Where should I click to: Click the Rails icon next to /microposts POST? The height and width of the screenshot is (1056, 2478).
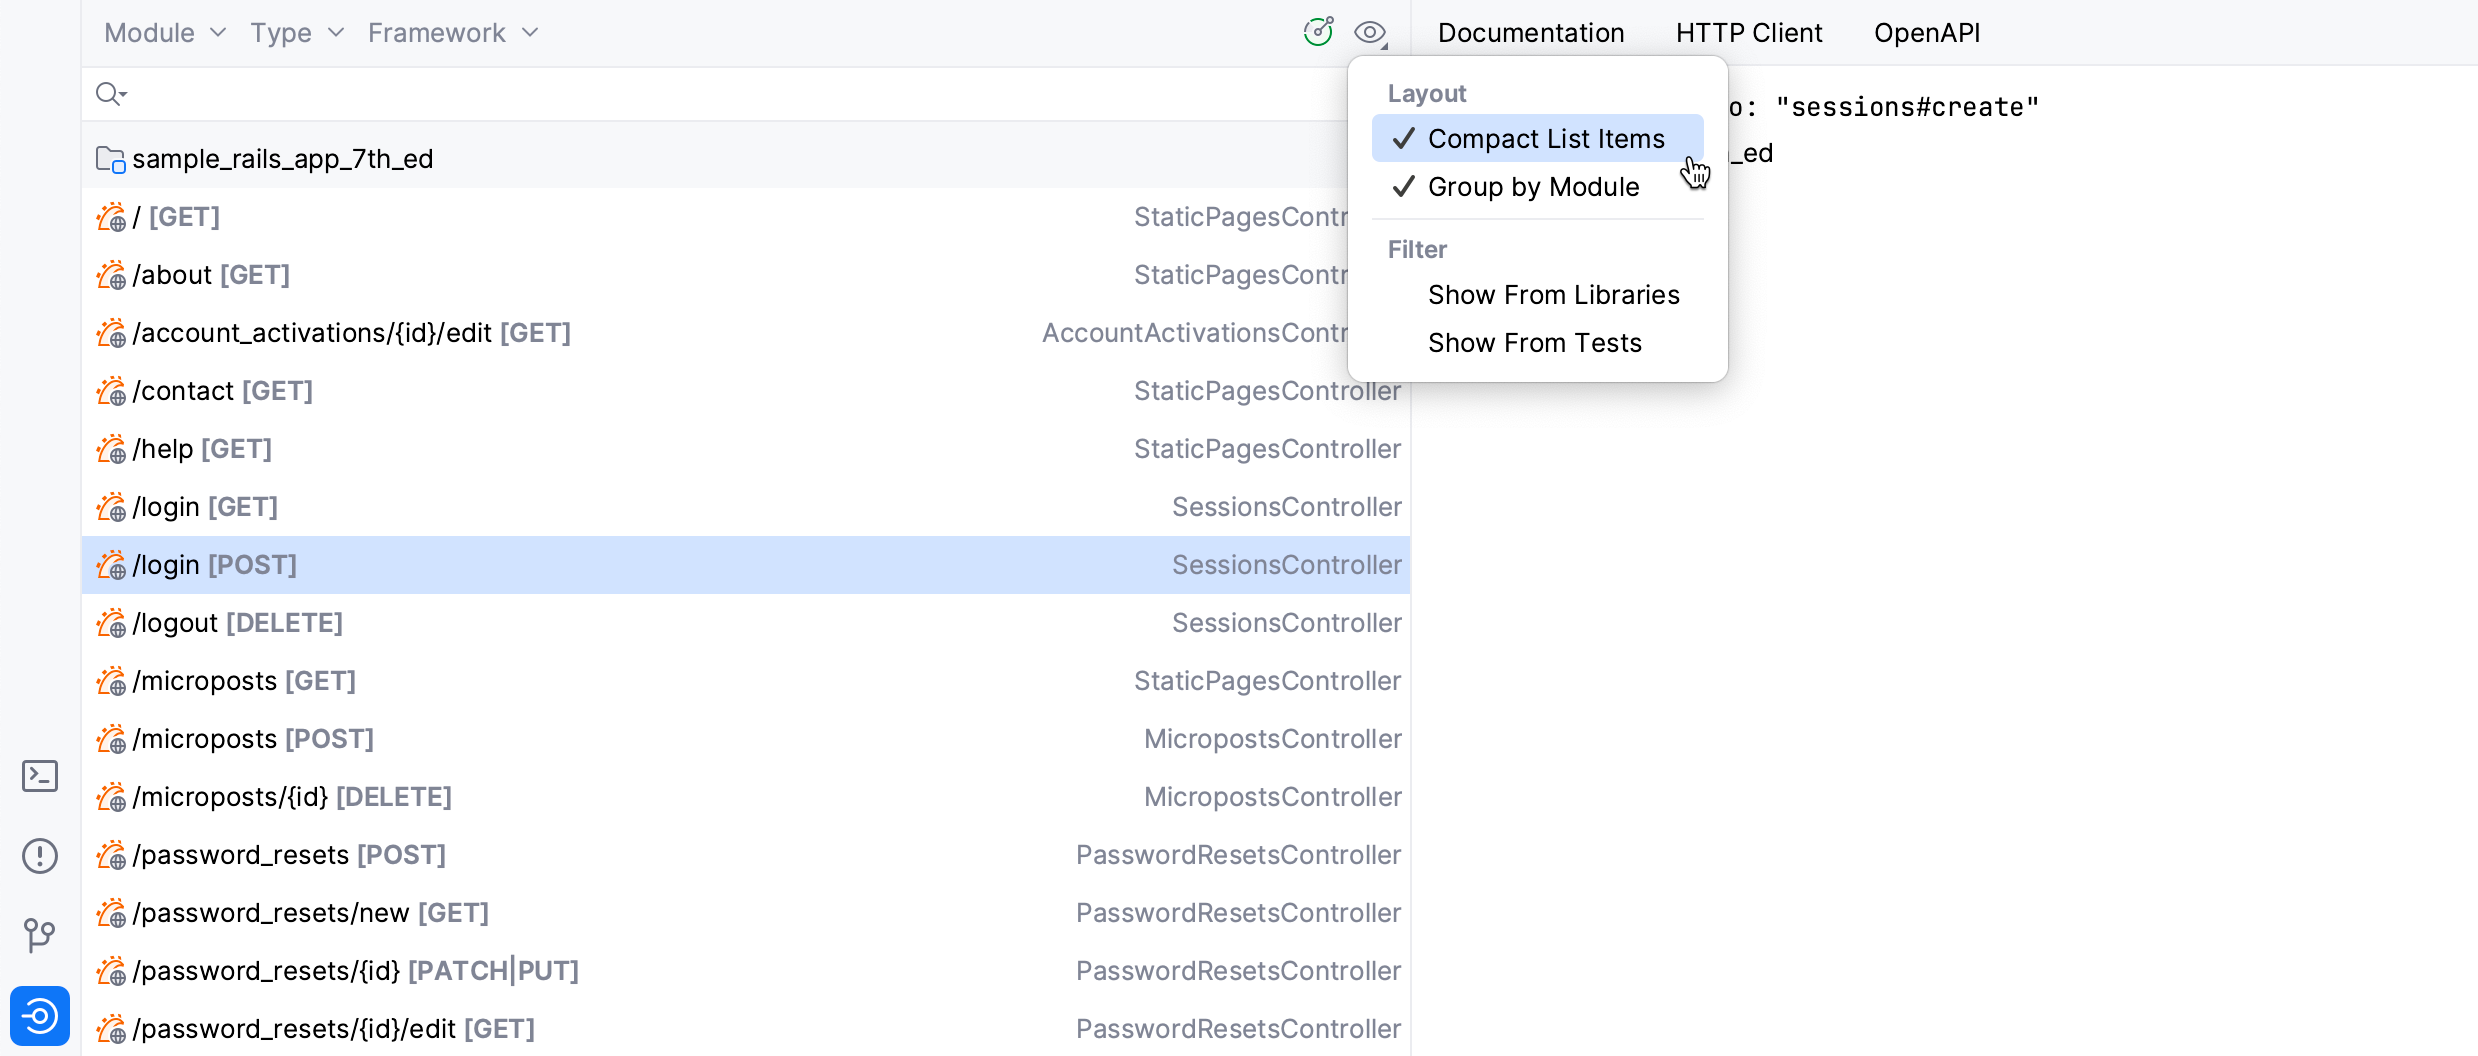click(x=111, y=738)
